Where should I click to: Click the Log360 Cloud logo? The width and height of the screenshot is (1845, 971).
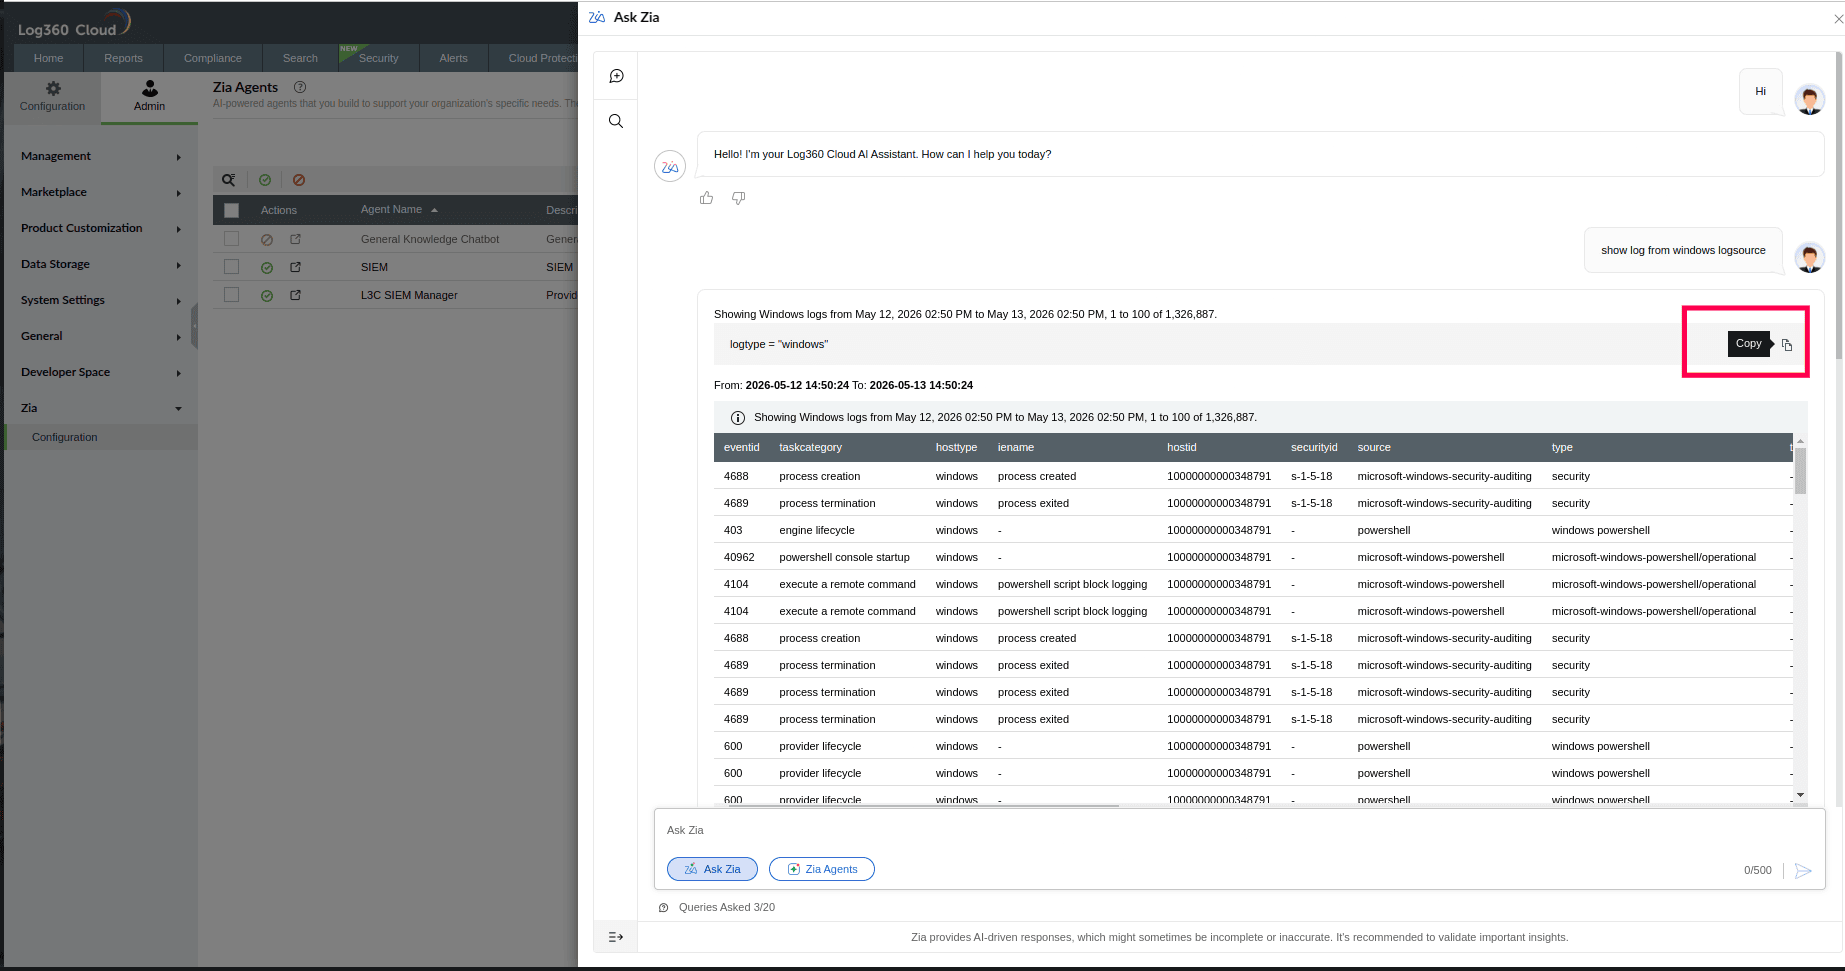point(73,23)
